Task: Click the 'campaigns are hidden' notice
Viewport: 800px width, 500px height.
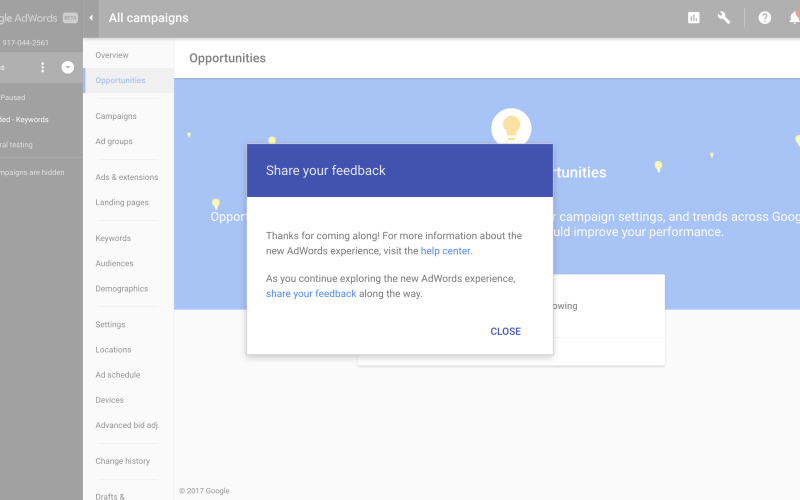Action: coord(32,172)
